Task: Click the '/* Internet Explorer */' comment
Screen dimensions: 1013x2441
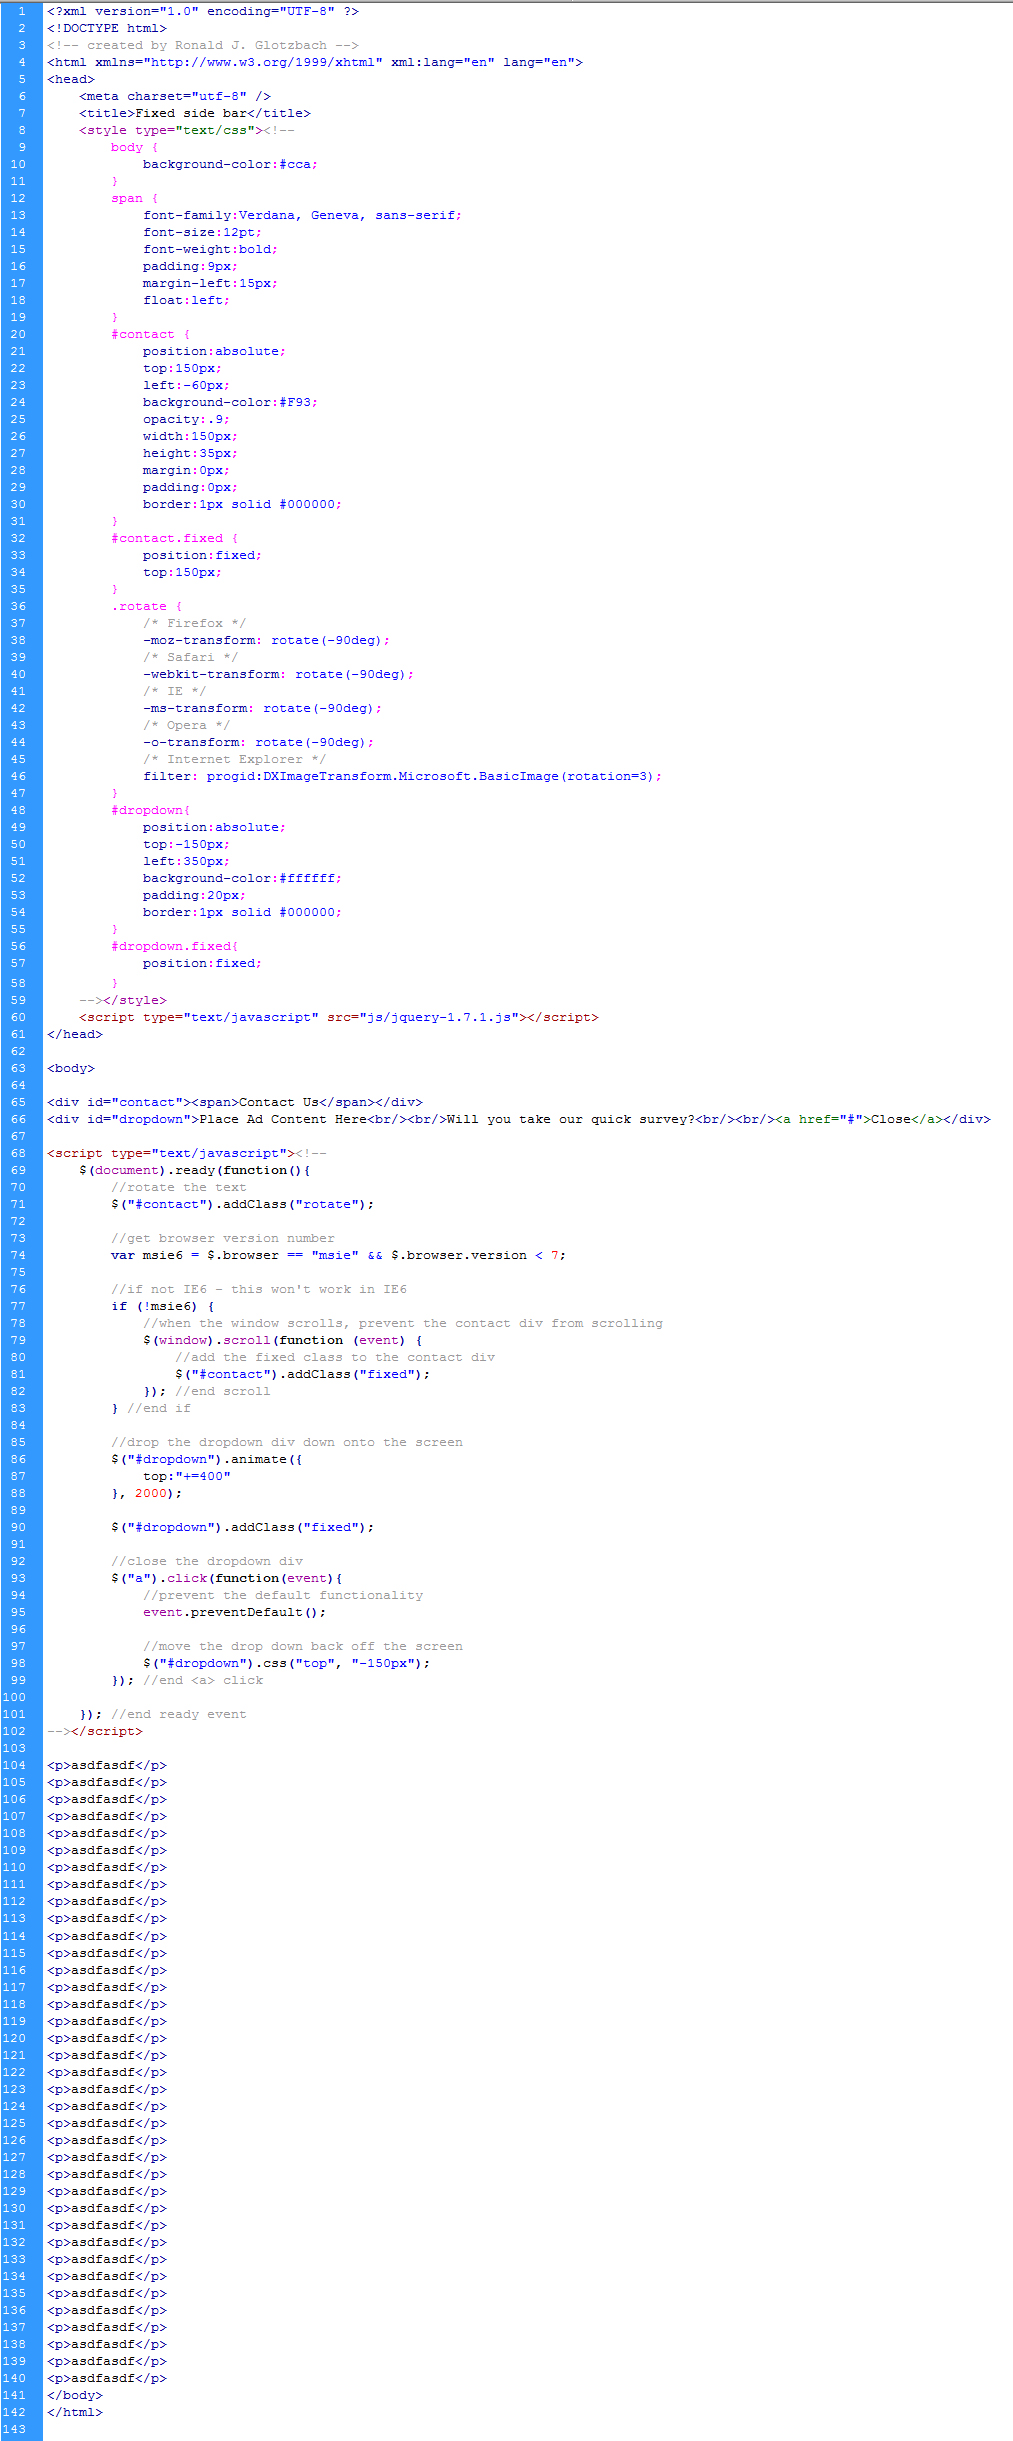Action: (x=234, y=759)
